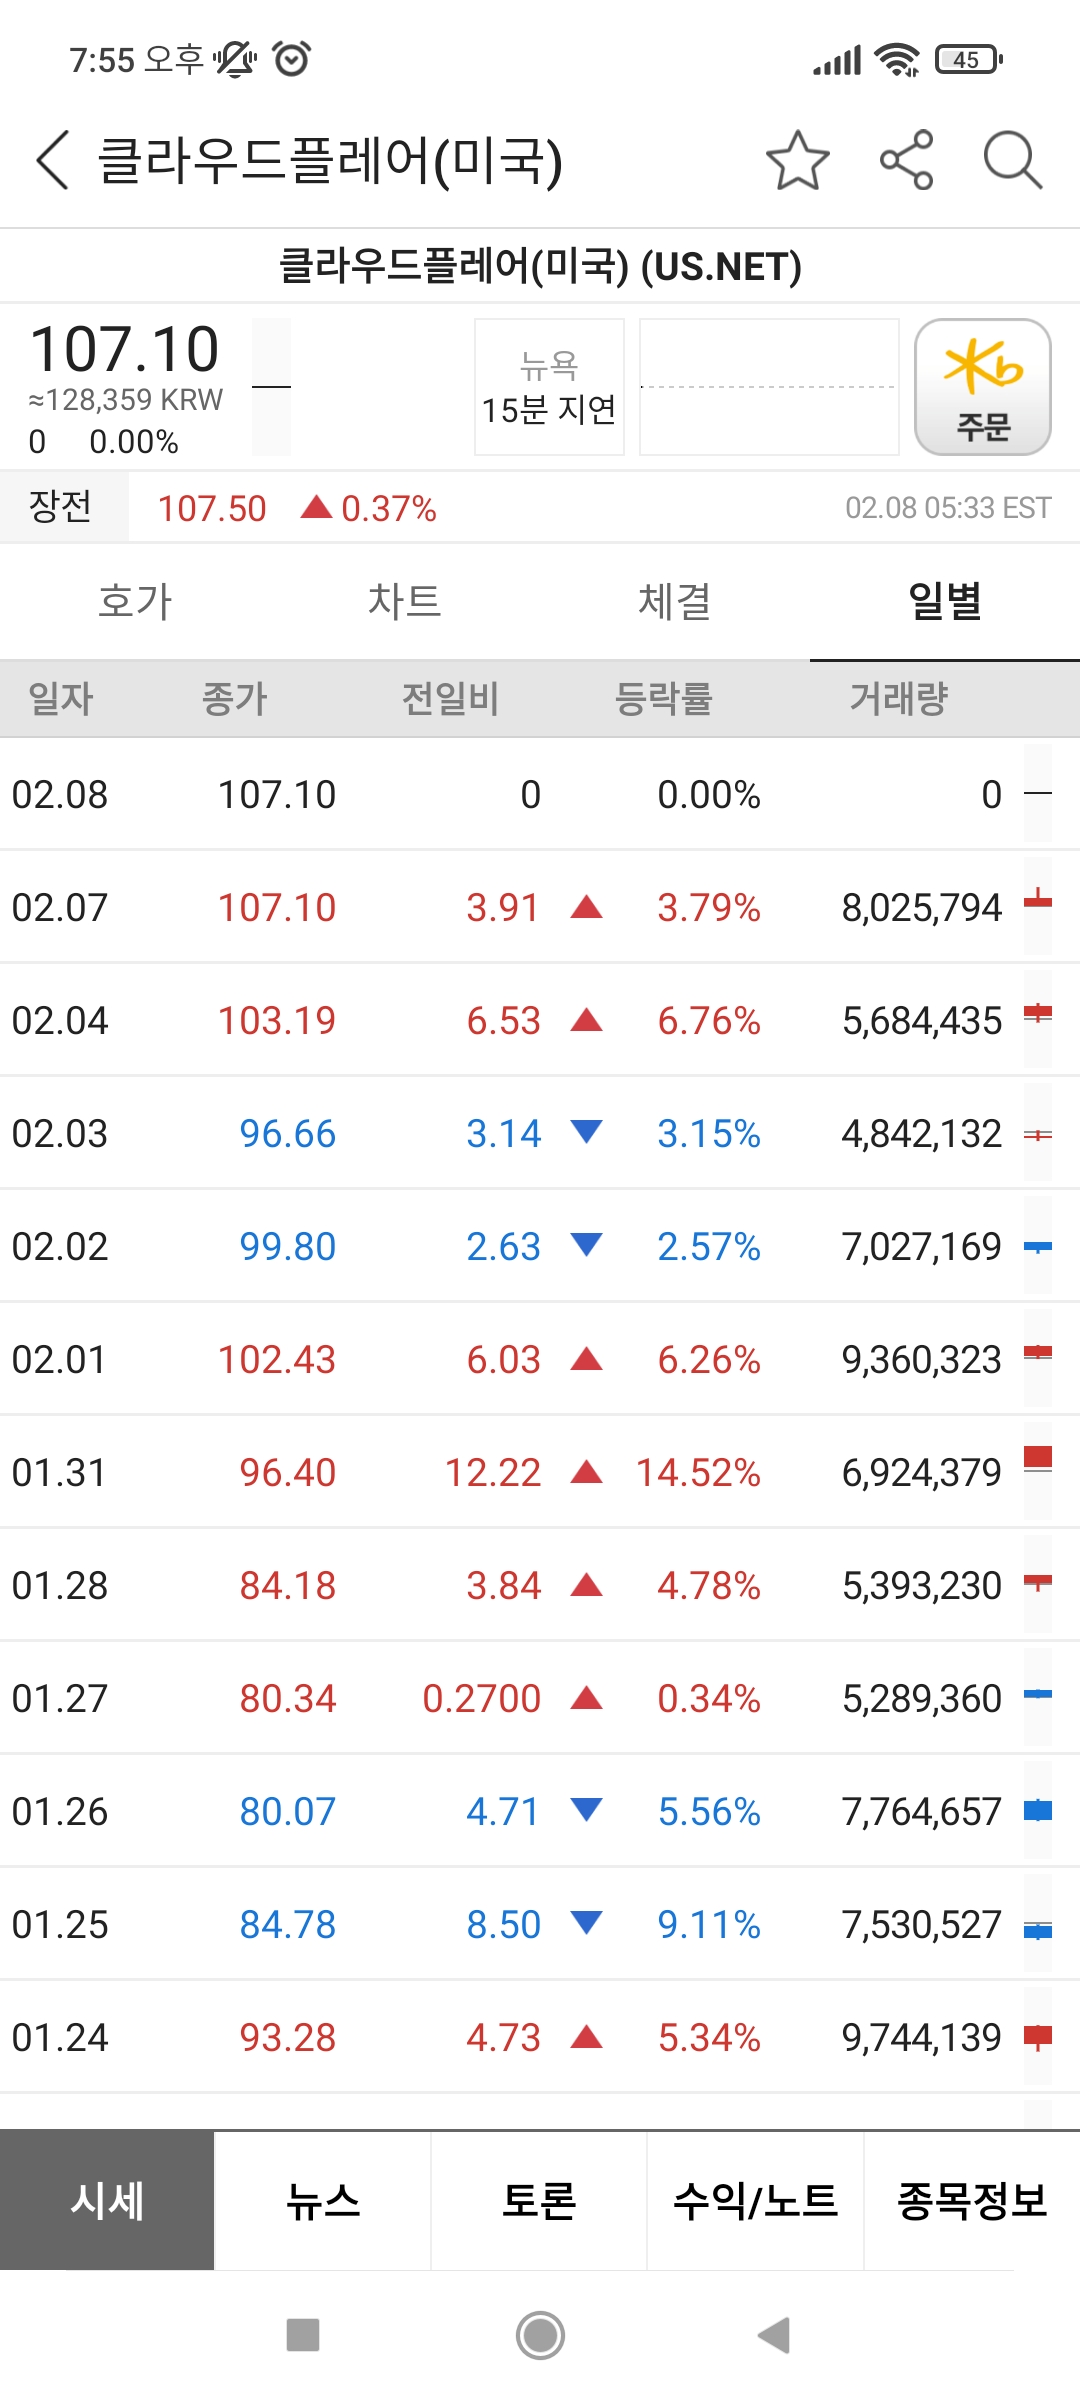Open the 토론 bottom tab

click(x=539, y=2201)
